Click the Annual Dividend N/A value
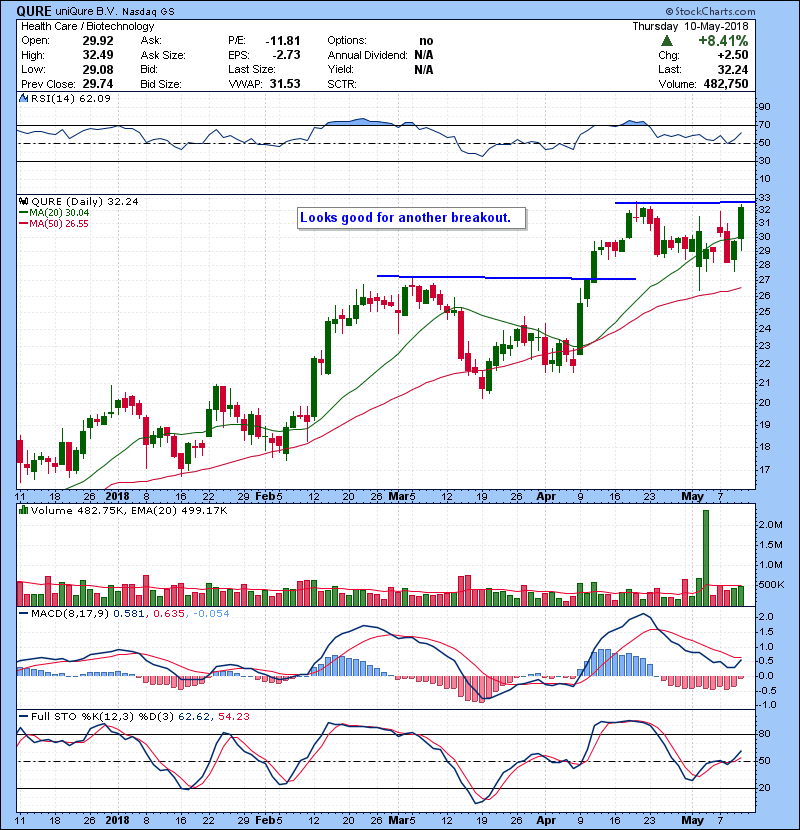This screenshot has width=800, height=830. pos(424,55)
